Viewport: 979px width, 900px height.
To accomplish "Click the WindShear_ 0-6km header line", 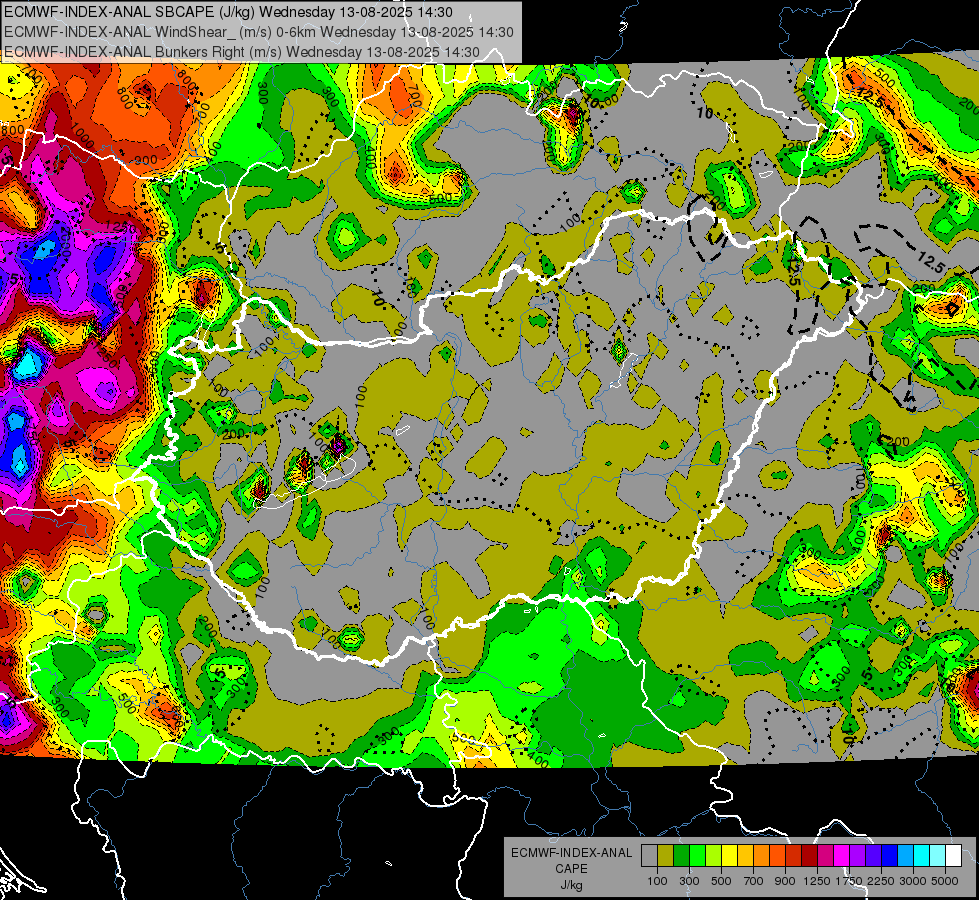I will (258, 32).
